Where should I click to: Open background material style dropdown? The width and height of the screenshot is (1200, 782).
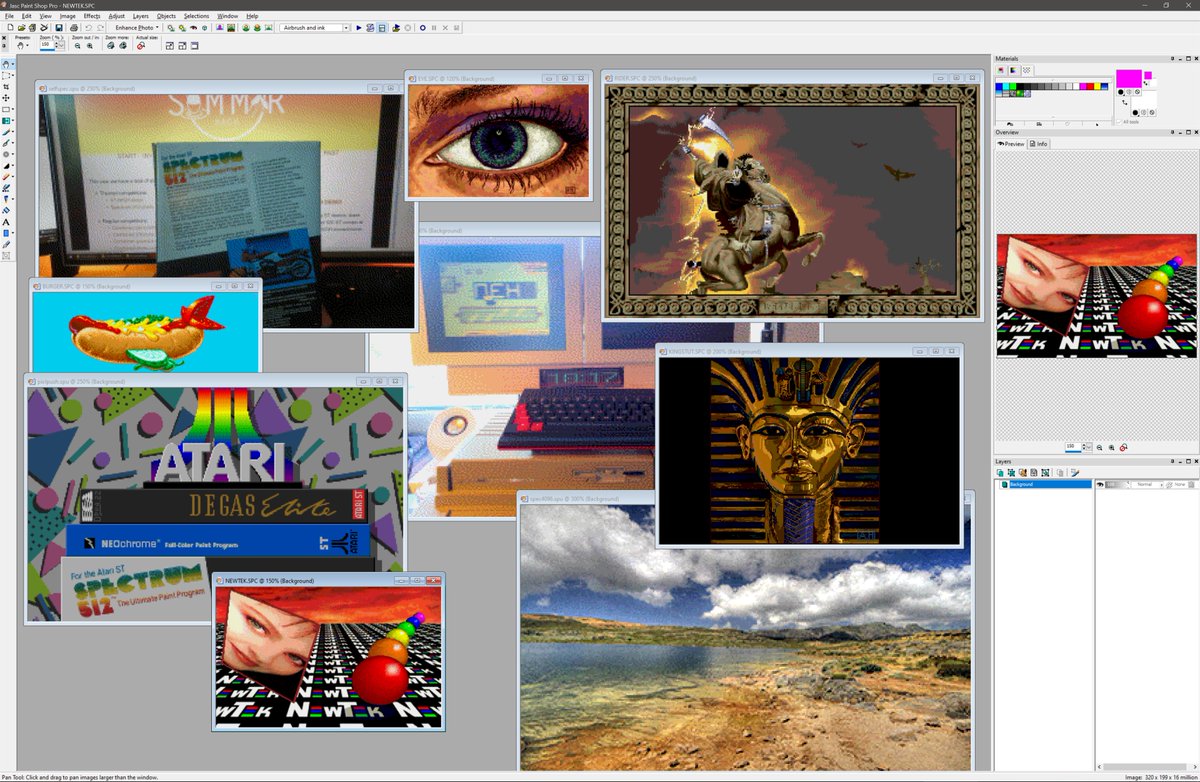tap(1135, 112)
